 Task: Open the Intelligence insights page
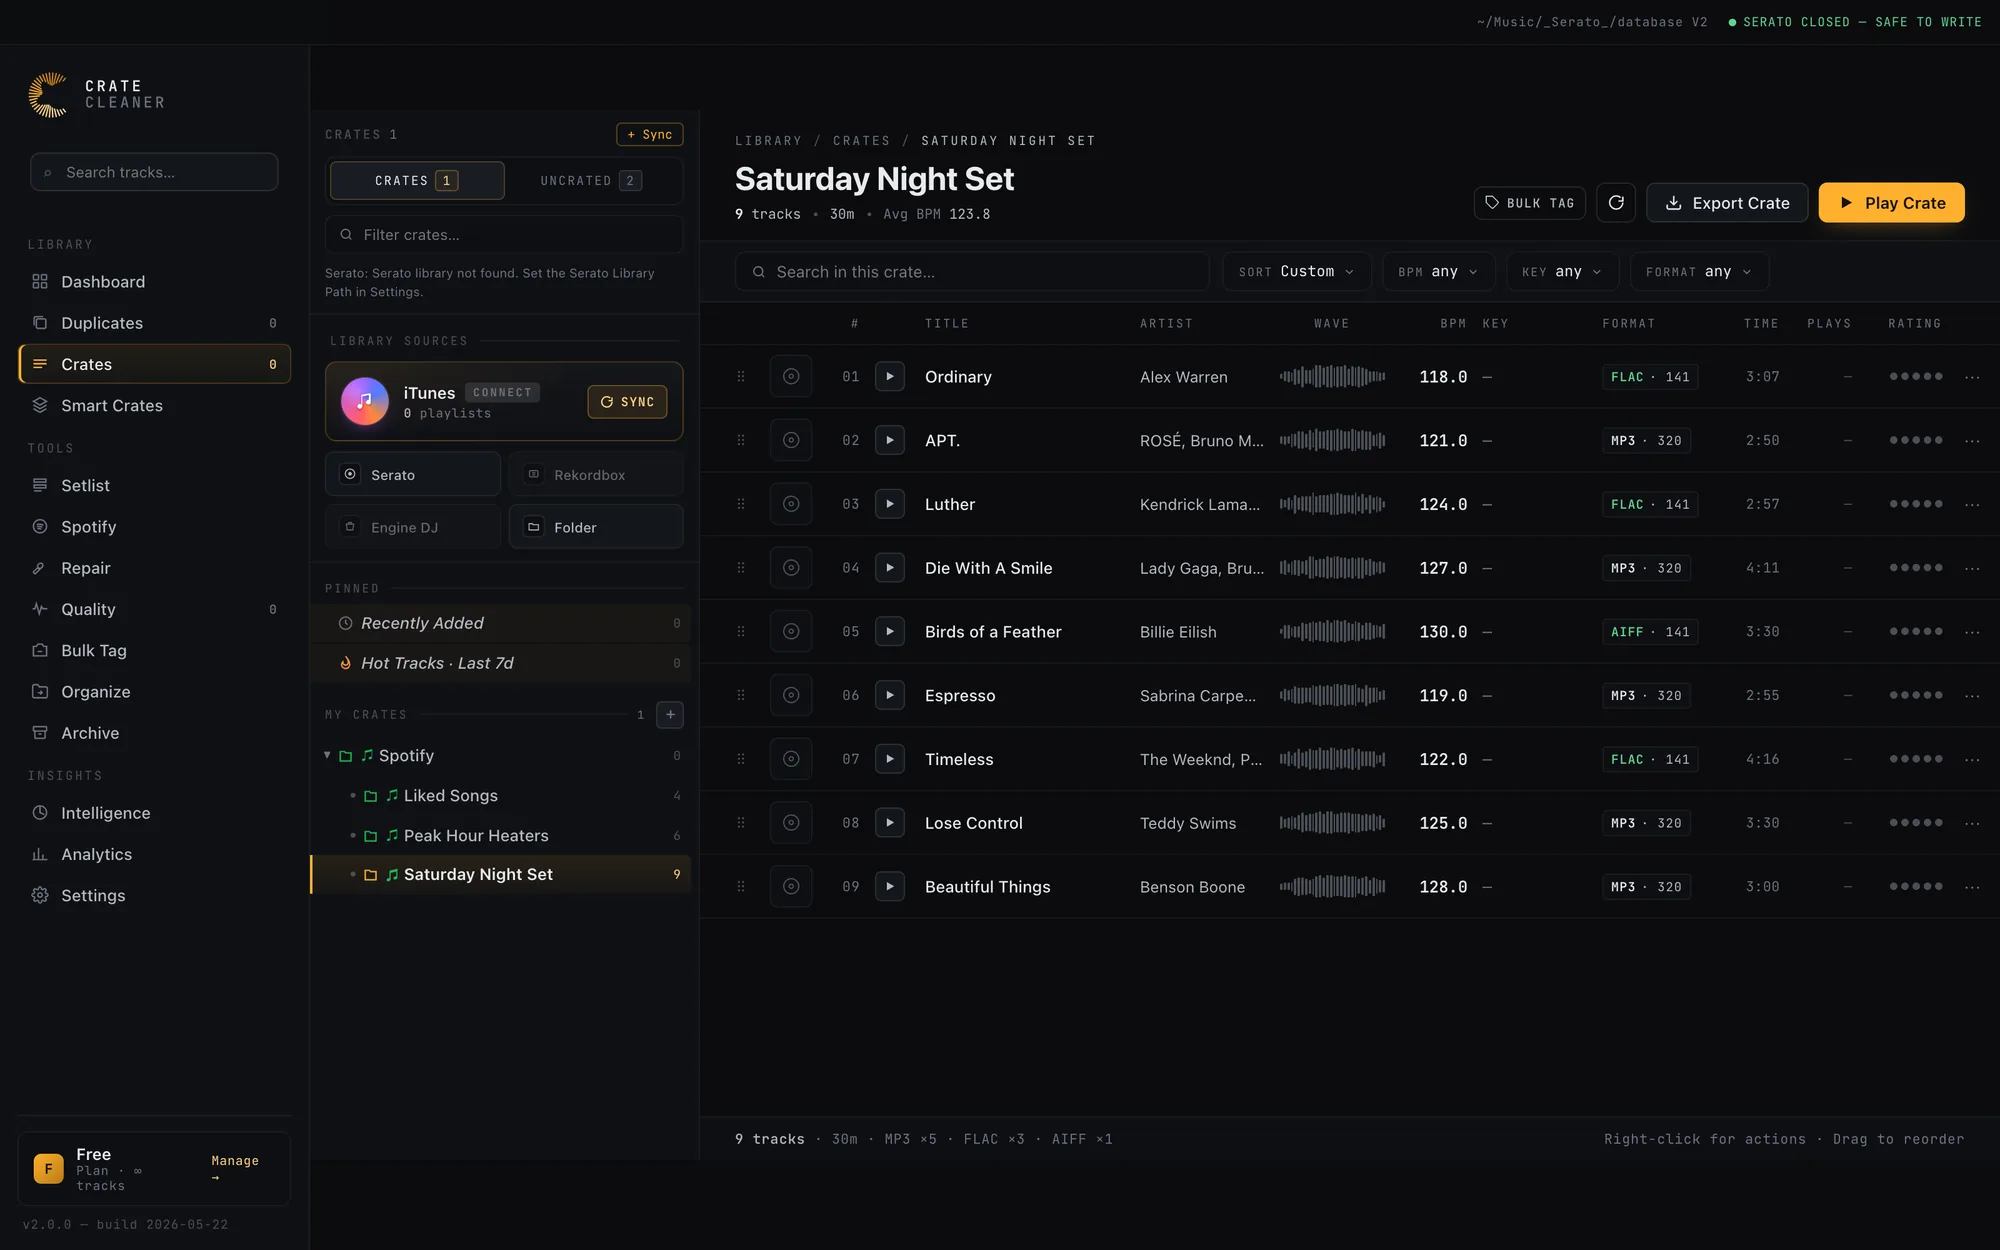pyautogui.click(x=154, y=813)
